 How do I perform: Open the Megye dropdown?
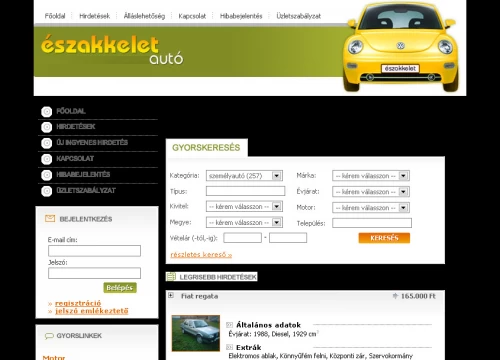pos(244,222)
